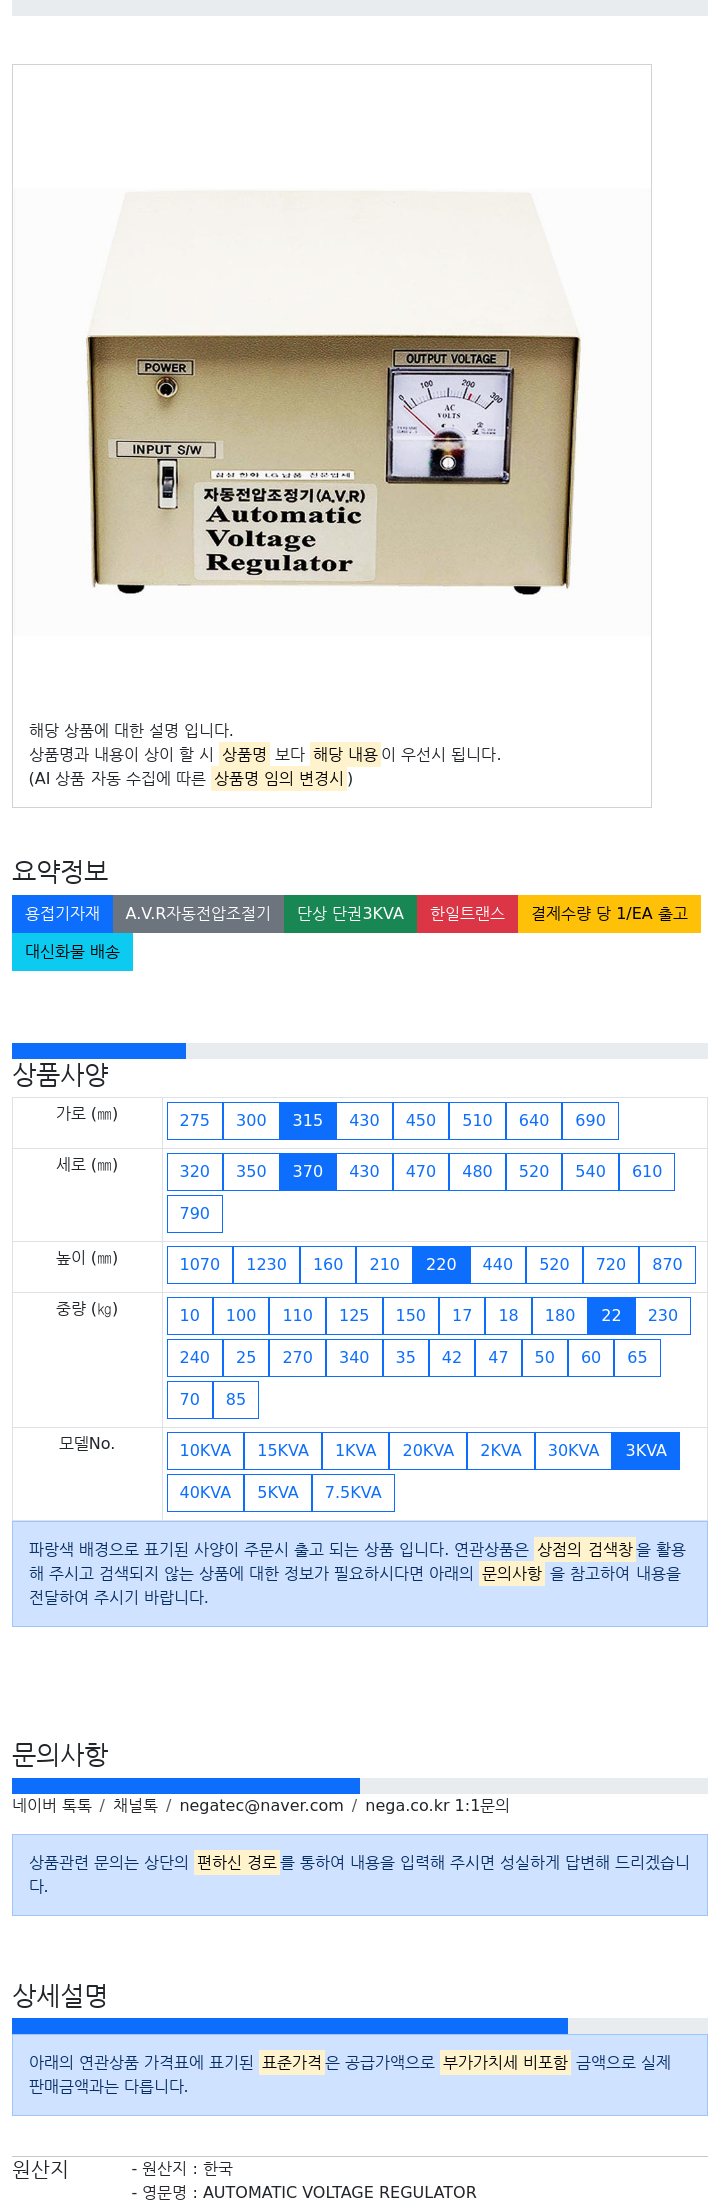Click the negatec@naver.com contact text
The width and height of the screenshot is (720, 2205).
point(261,1806)
